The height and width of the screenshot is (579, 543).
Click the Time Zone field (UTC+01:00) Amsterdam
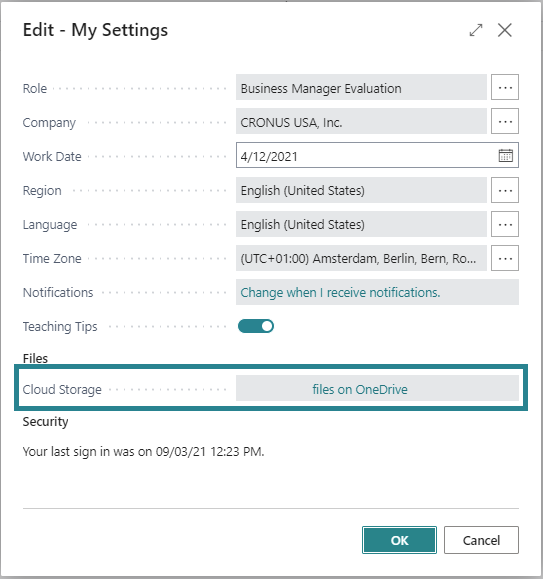(x=361, y=258)
